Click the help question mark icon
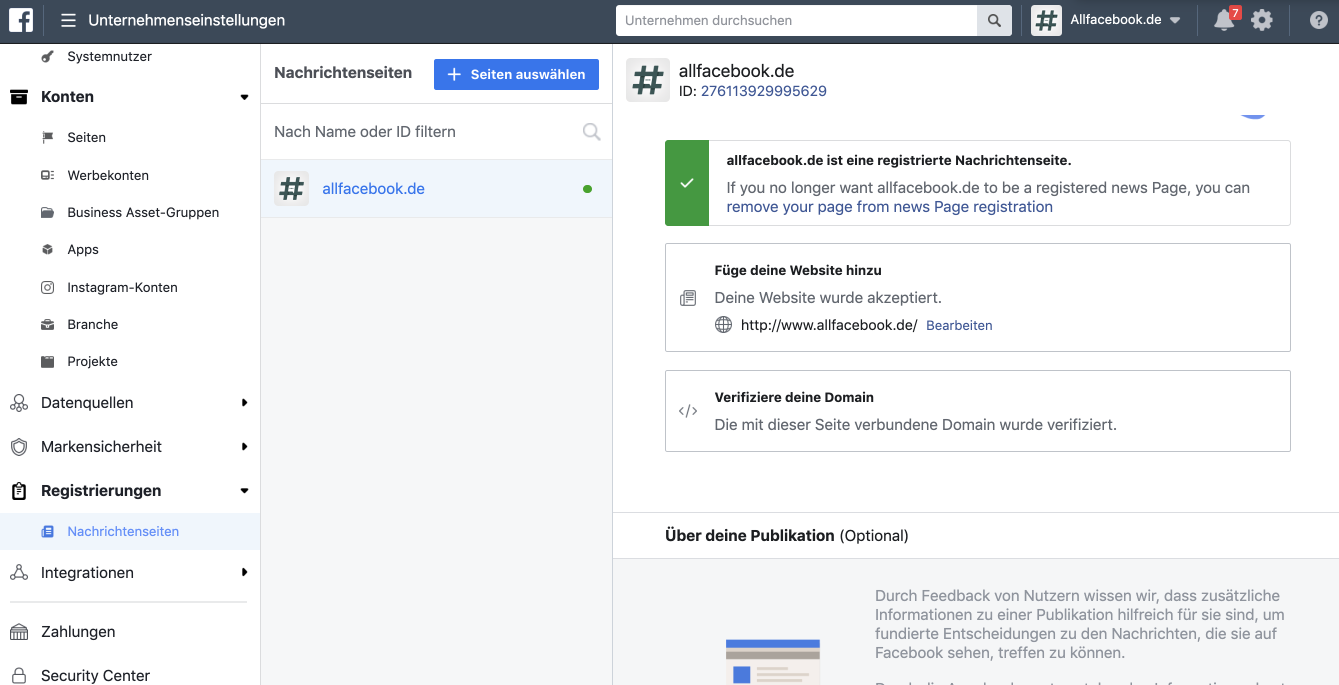 [x=1319, y=20]
